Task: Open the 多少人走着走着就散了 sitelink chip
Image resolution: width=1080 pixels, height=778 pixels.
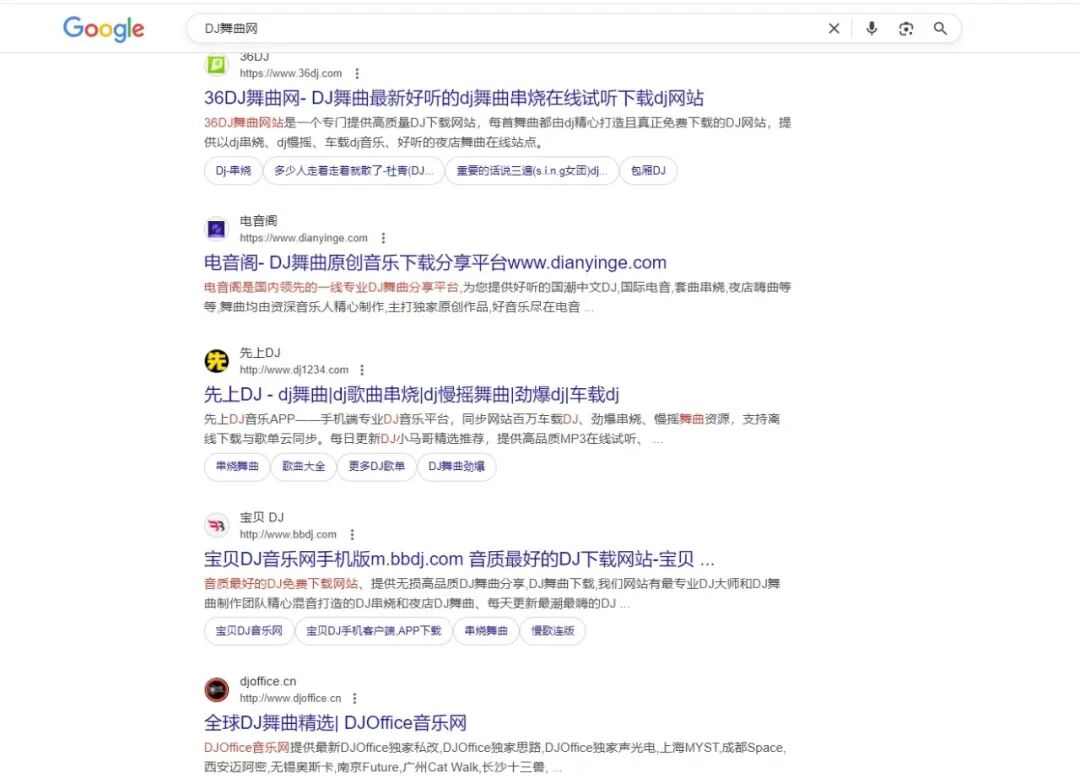Action: click(353, 171)
